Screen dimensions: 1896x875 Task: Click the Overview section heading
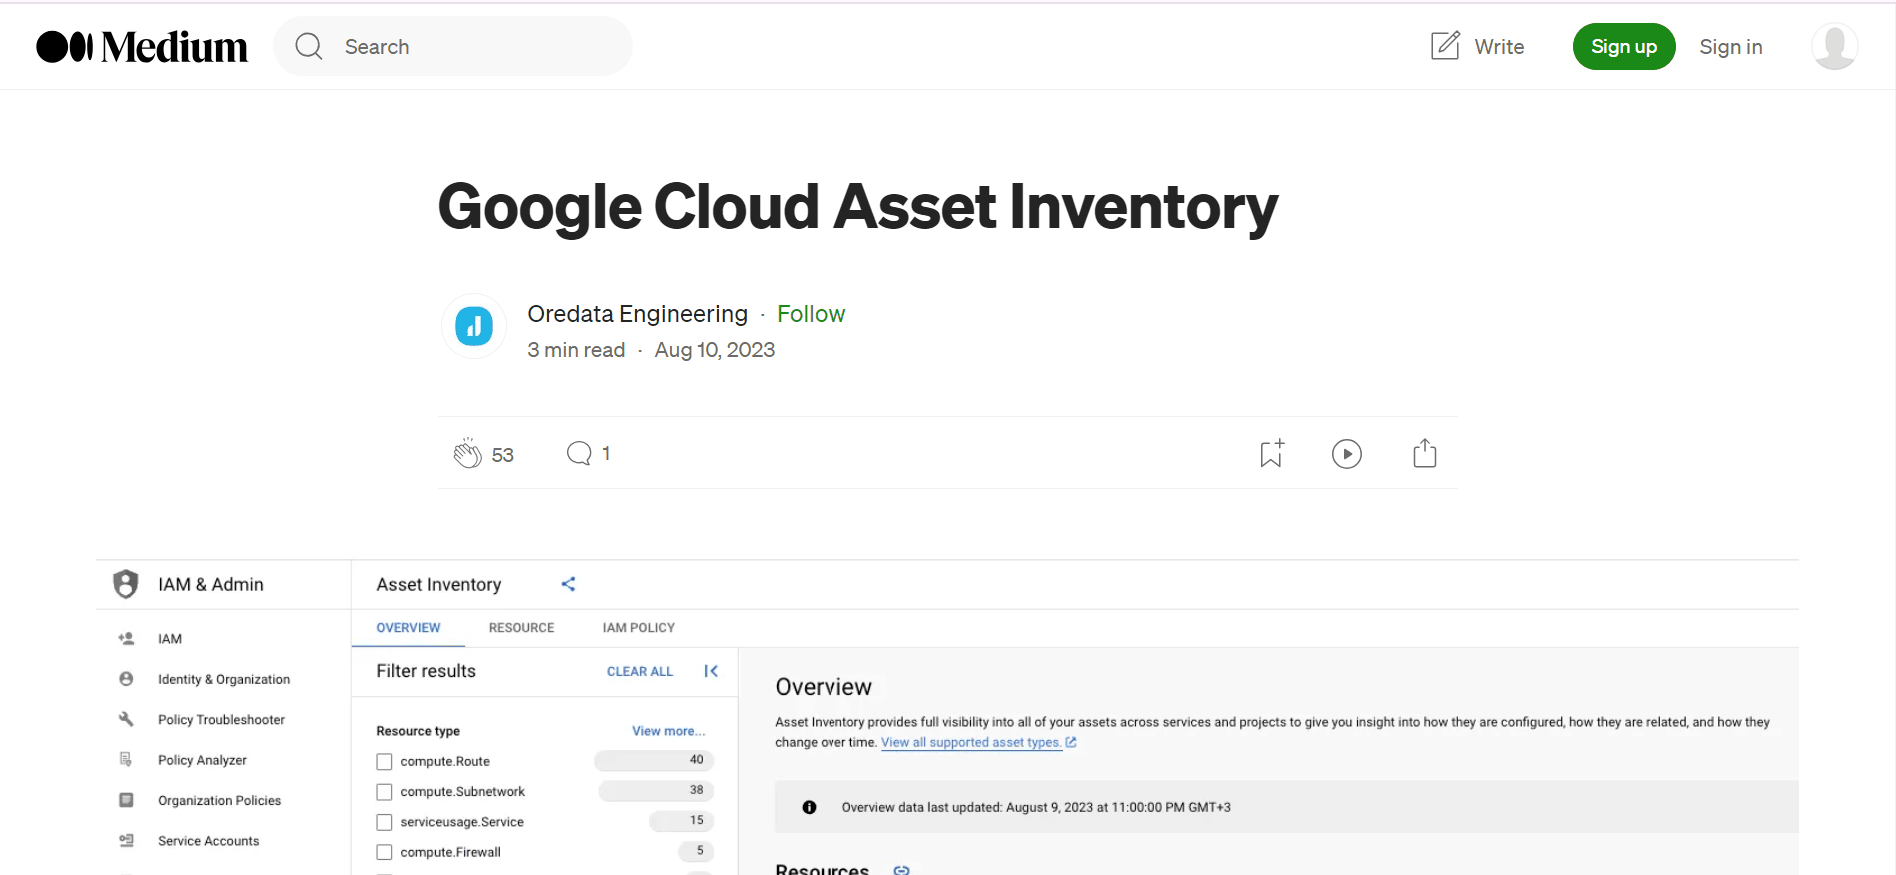click(x=824, y=687)
